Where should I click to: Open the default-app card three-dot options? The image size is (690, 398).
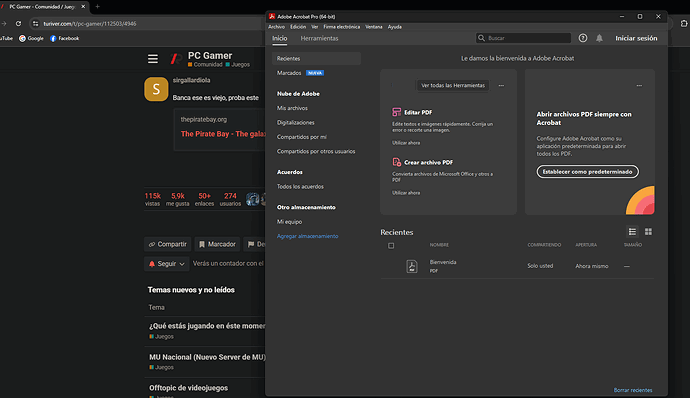coord(639,85)
